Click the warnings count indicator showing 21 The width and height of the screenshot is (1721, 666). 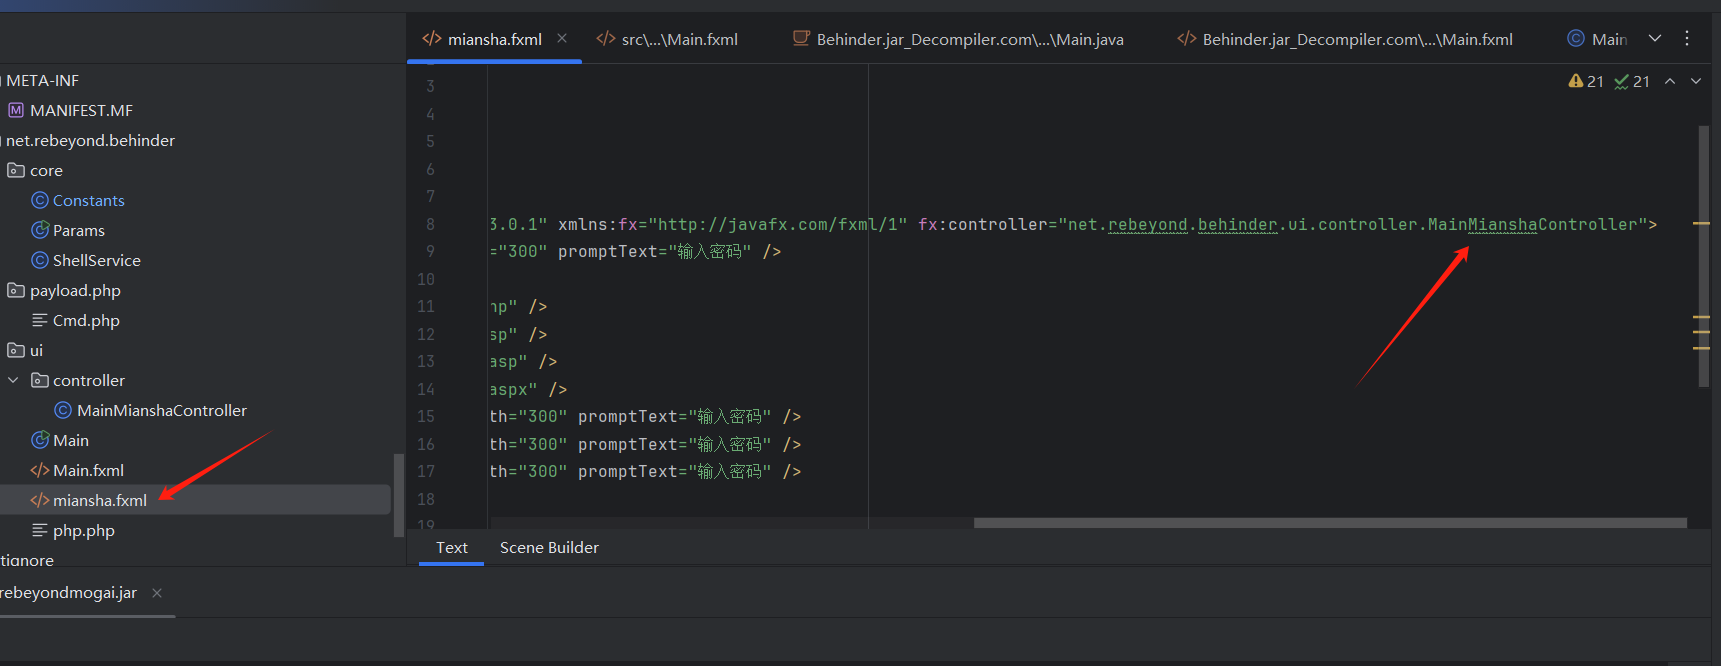1586,81
